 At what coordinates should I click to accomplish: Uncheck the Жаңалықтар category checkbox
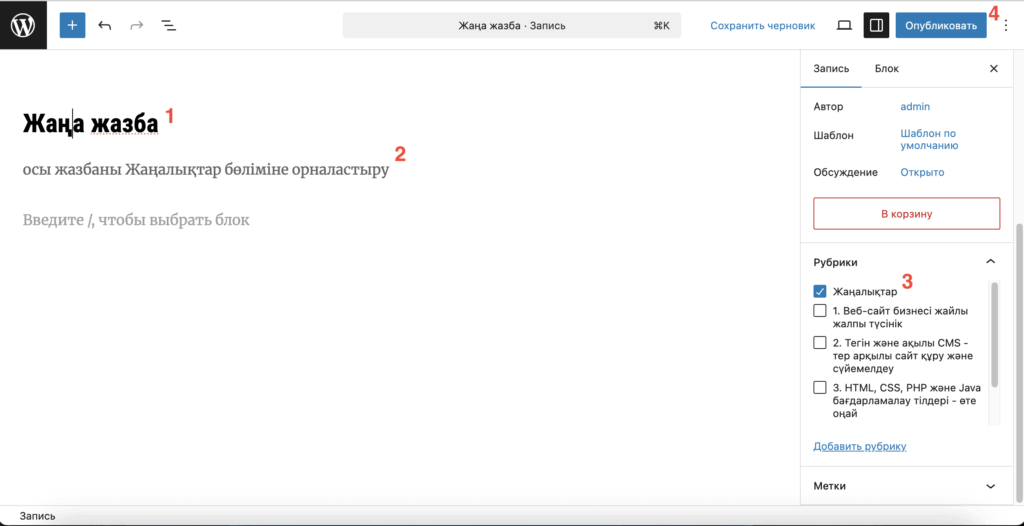820,292
